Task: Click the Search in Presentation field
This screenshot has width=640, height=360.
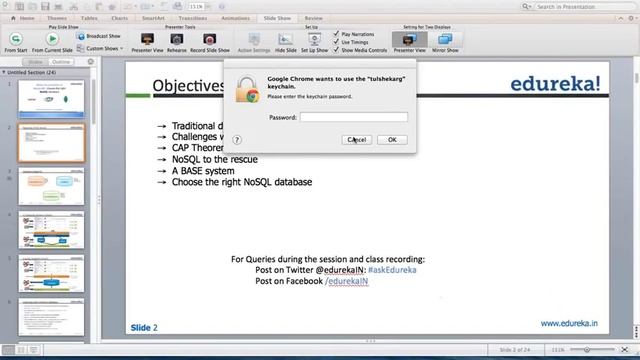Action: tap(584, 7)
